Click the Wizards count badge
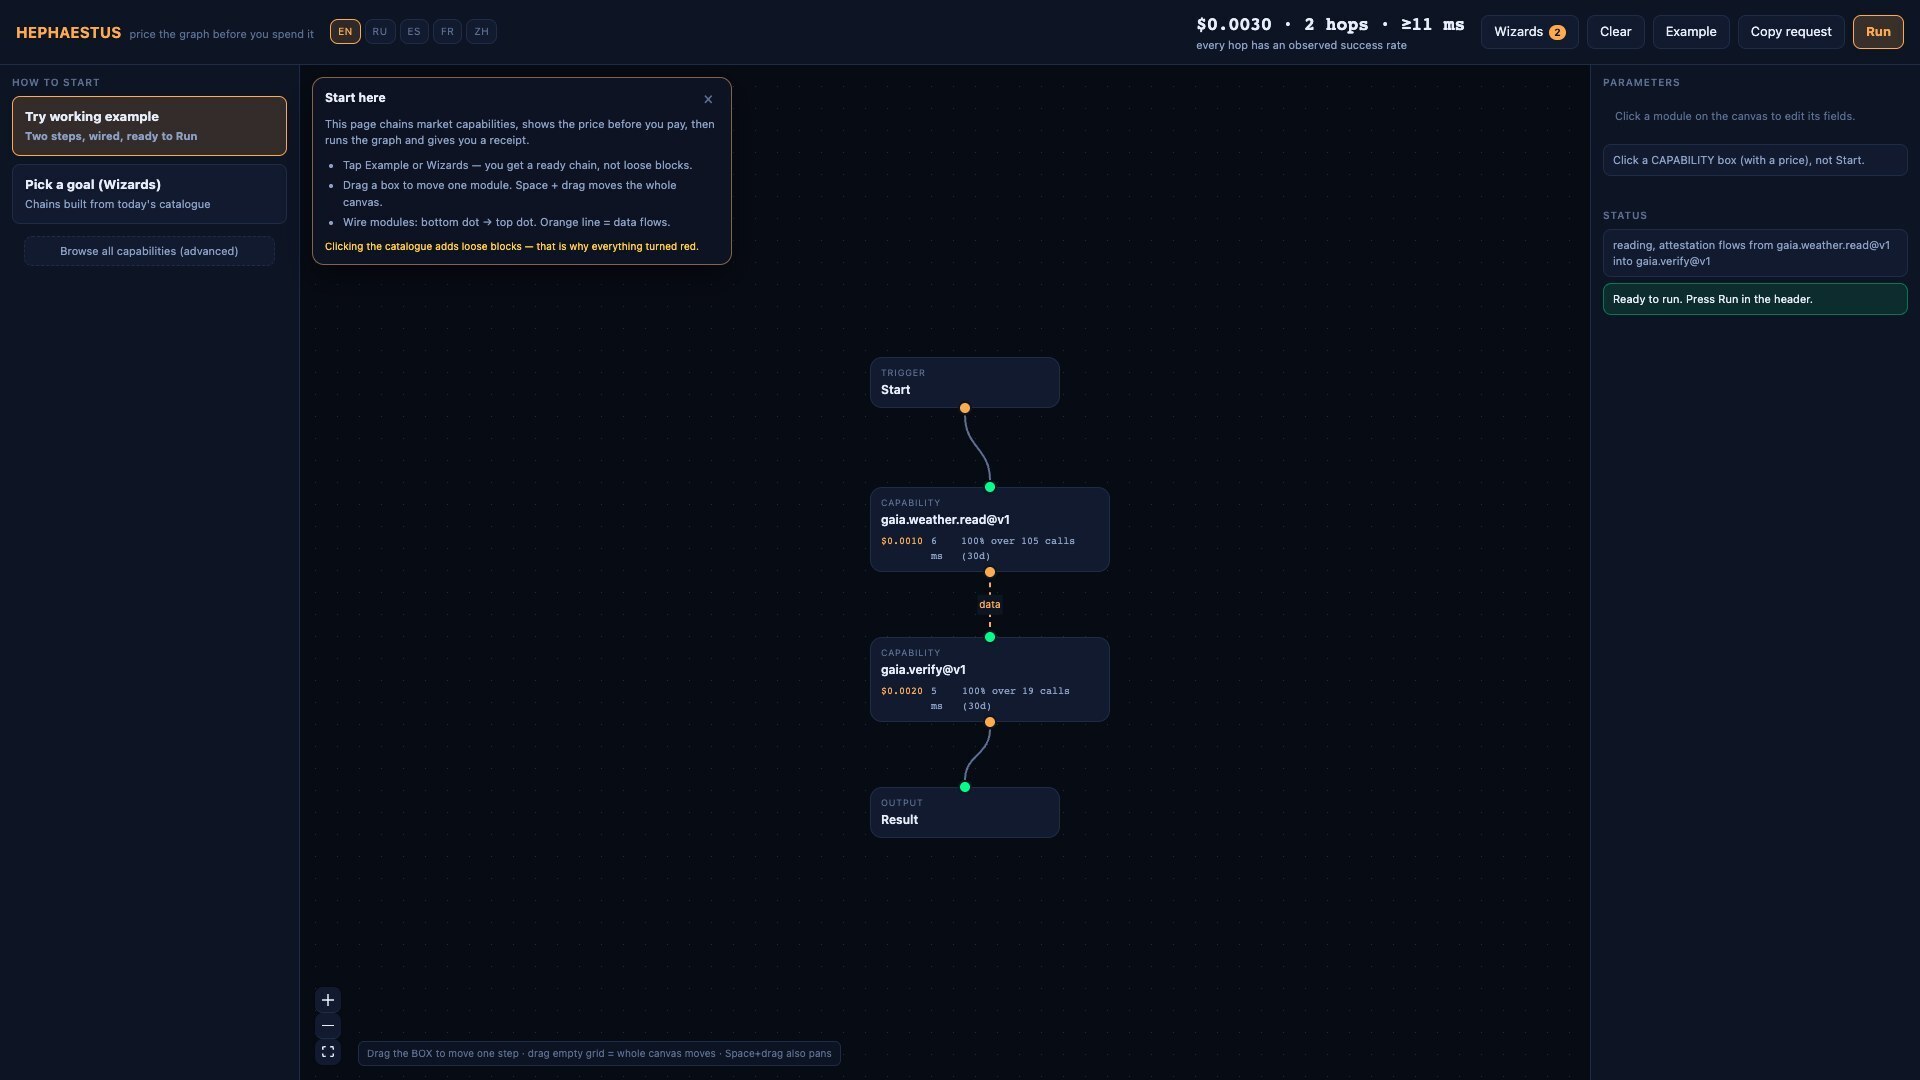The height and width of the screenshot is (1080, 1920). coord(1557,33)
